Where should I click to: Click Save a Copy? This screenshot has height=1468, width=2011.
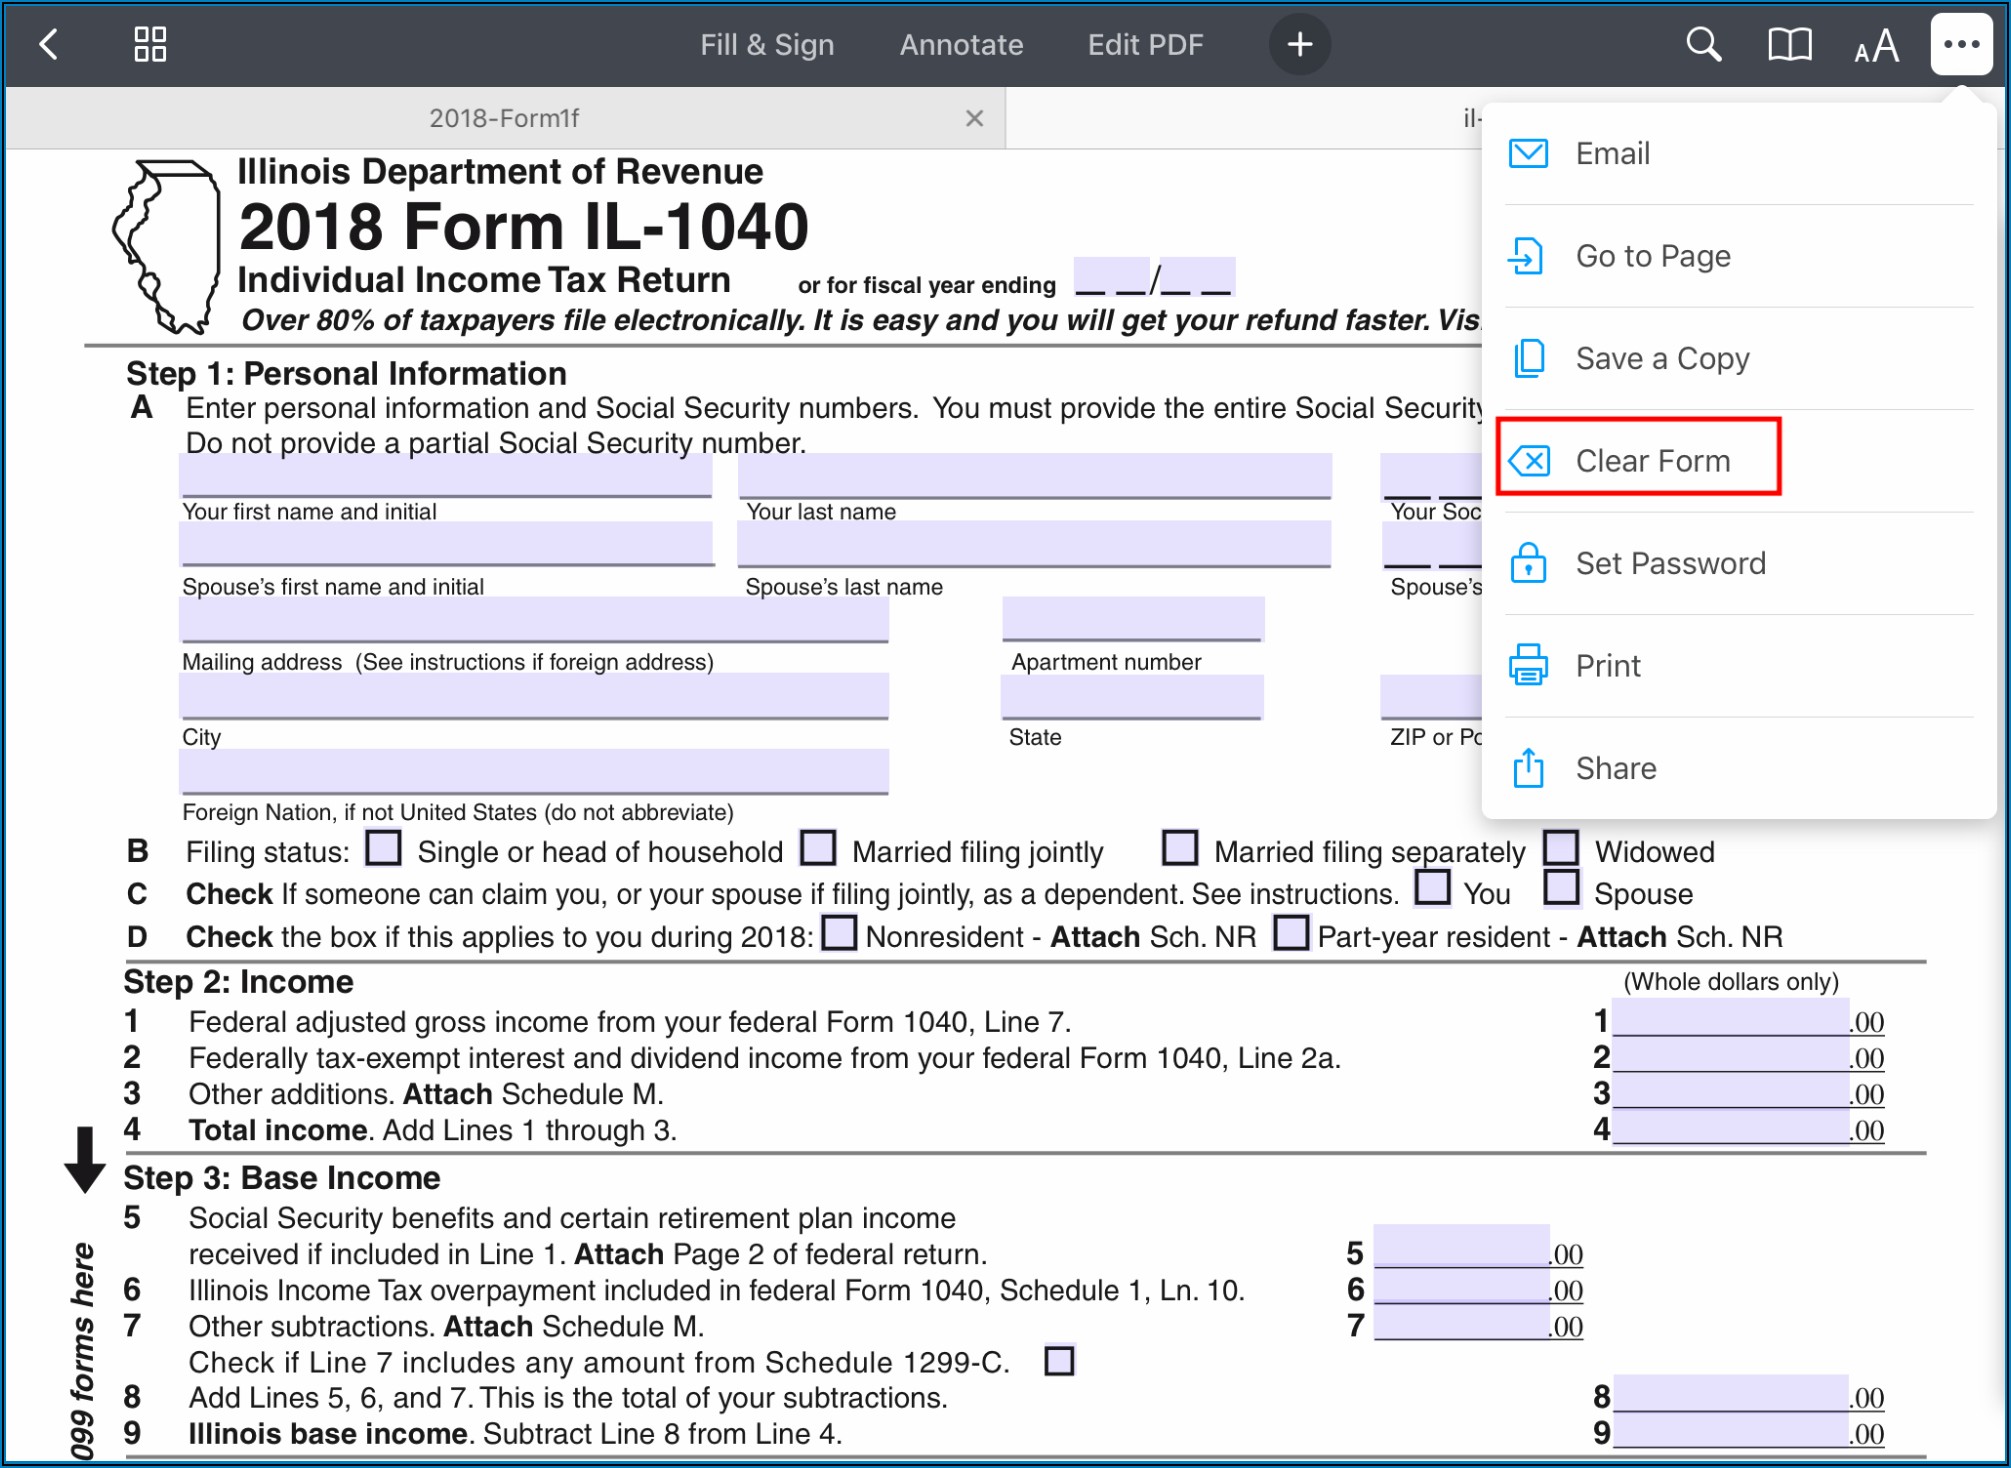tap(1661, 358)
